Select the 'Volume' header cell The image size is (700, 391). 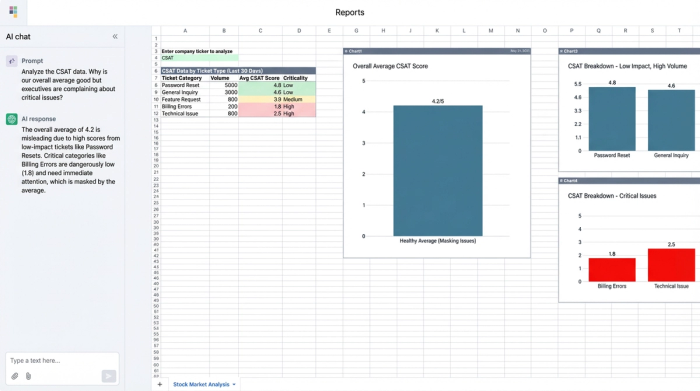click(224, 78)
